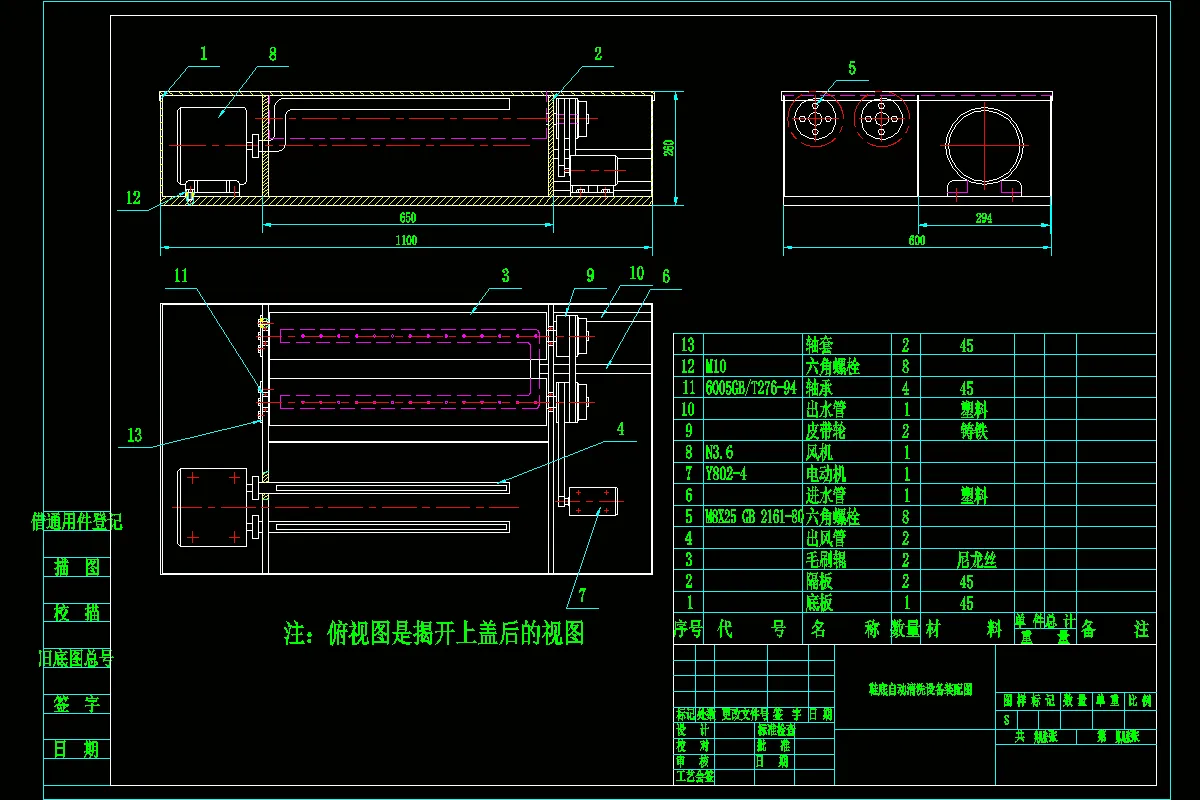1200x800 pixels.
Task: Click the note 俯视图是揭开上盖后的视图
Action: (x=437, y=632)
